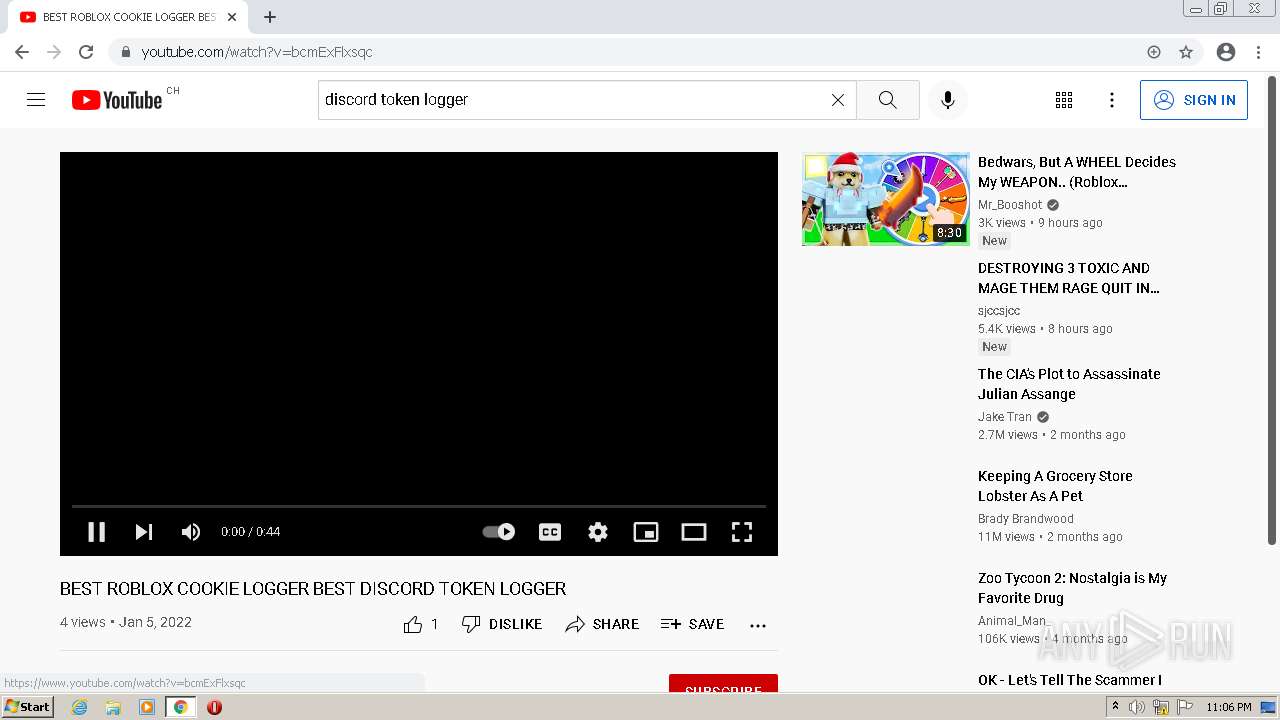This screenshot has height=720, width=1280.
Task: Open the Brady Brandwood channel name
Action: coord(1026,519)
